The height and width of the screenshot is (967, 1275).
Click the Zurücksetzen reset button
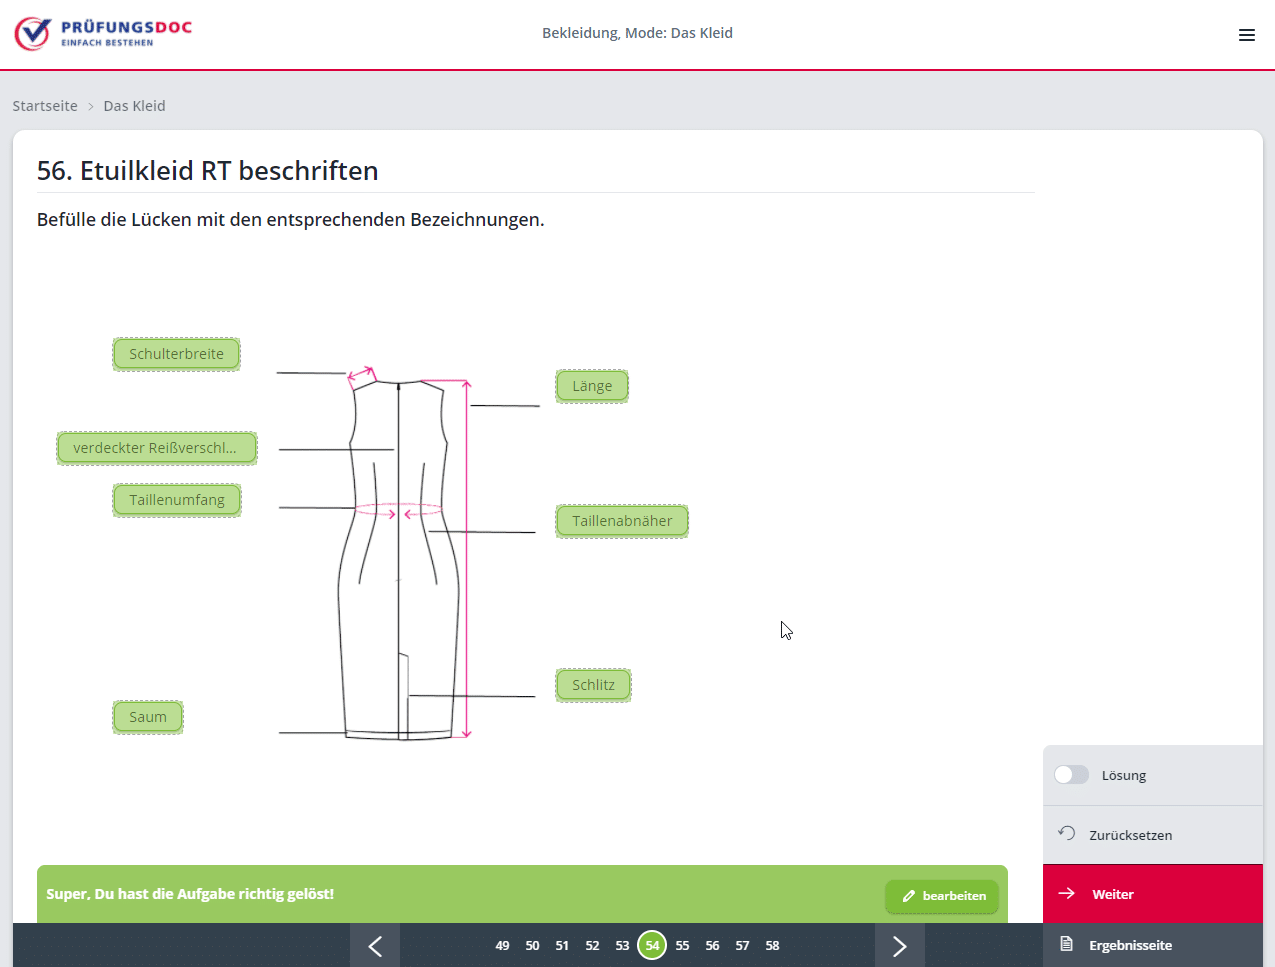point(1130,835)
